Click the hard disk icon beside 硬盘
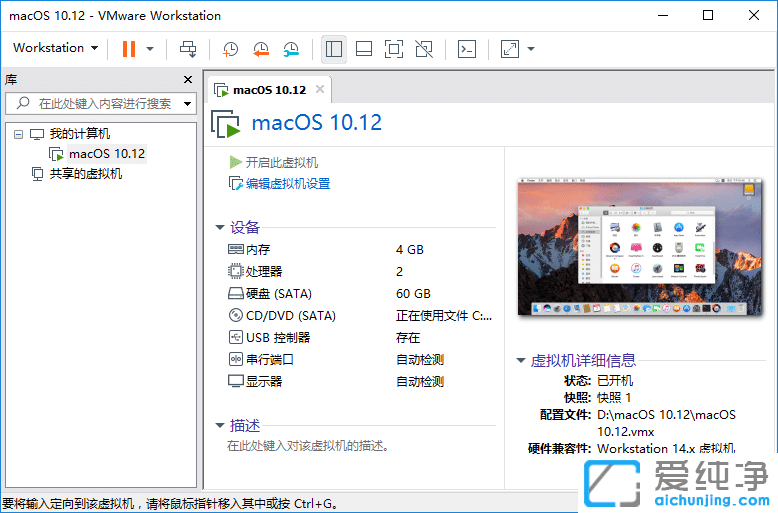Screen dimensions: 778x513 tap(236, 294)
